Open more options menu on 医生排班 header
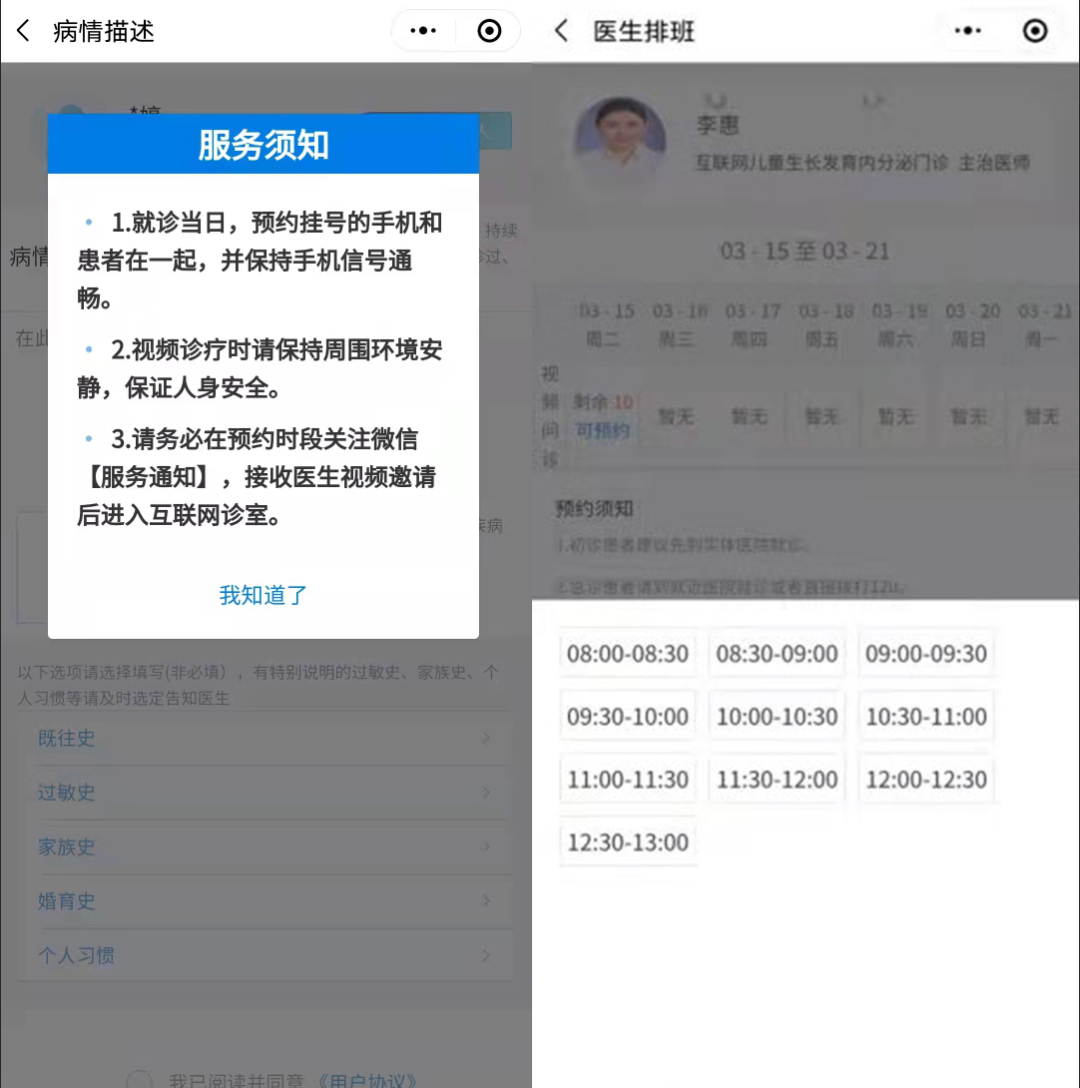The height and width of the screenshot is (1088, 1080). 967,31
